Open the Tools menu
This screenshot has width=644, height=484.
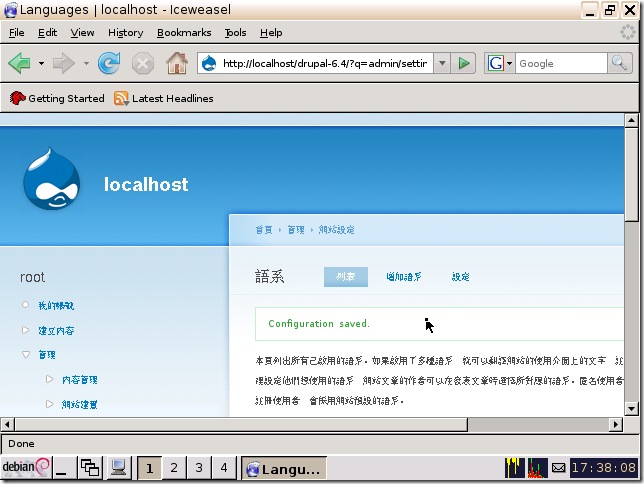(235, 32)
